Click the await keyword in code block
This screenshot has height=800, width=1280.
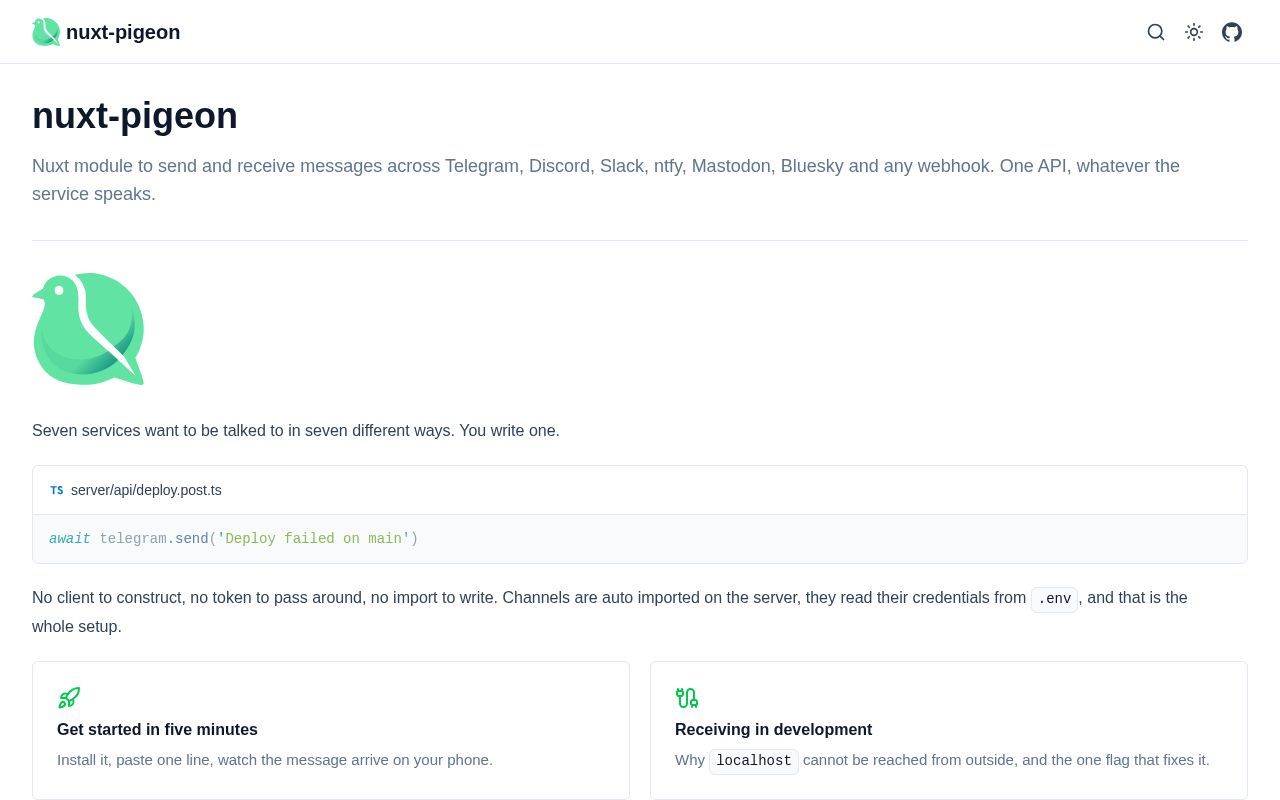point(70,539)
